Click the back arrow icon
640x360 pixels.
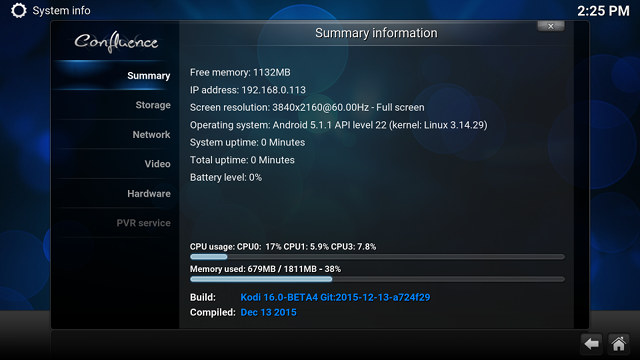tap(591, 344)
